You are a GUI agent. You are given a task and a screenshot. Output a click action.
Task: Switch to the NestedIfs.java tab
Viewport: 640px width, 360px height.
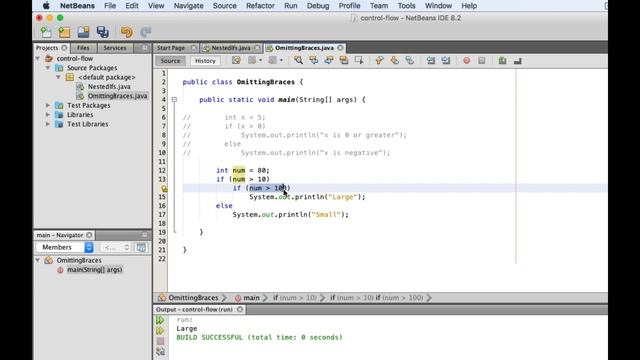(x=231, y=48)
